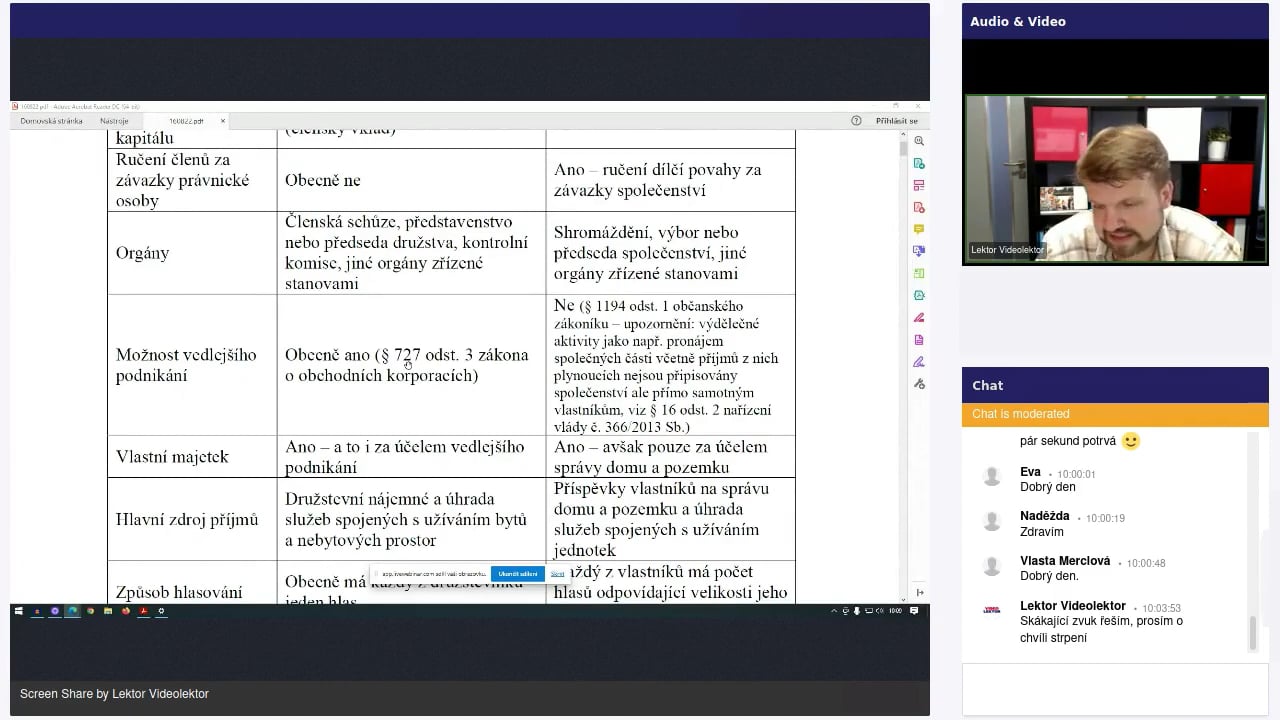Image resolution: width=1280 pixels, height=720 pixels.
Task: Click the 'Lektor Videolektor' video name label
Action: coord(1007,250)
